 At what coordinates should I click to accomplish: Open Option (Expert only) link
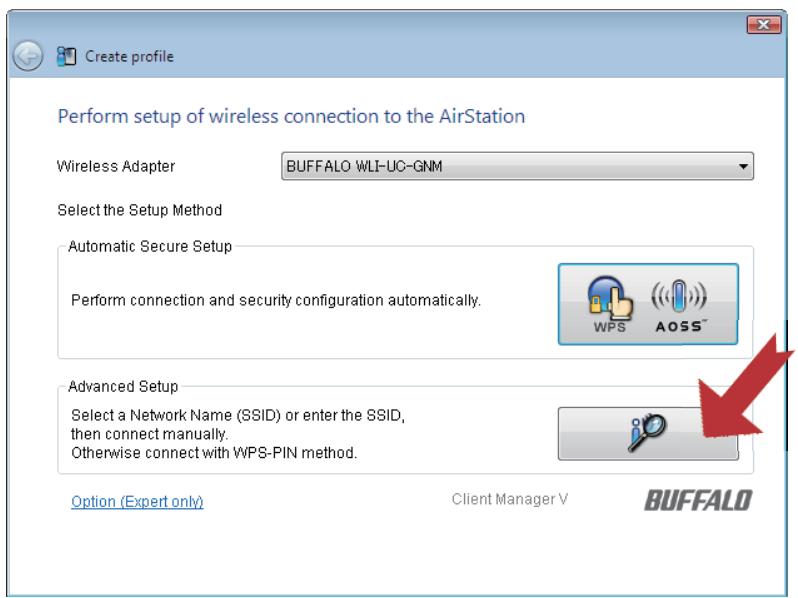point(137,501)
